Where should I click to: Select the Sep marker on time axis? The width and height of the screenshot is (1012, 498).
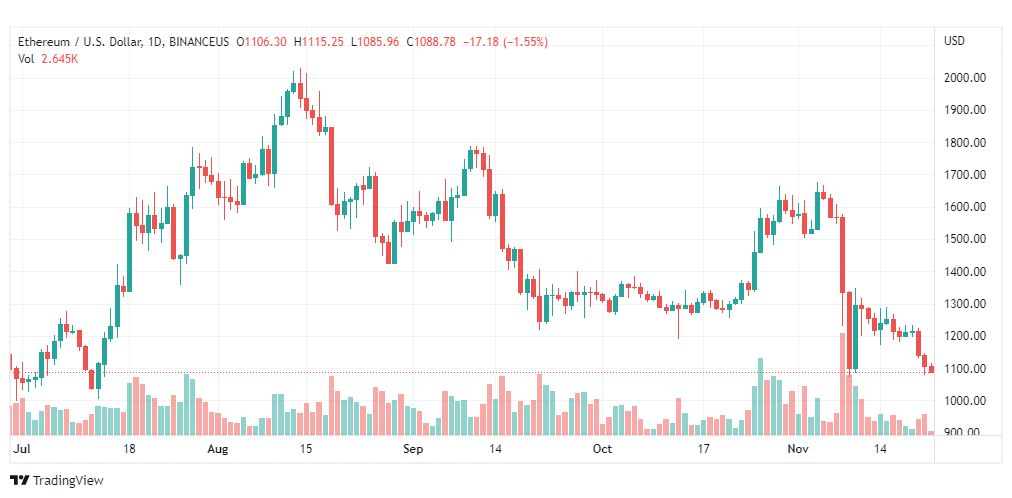coord(415,450)
